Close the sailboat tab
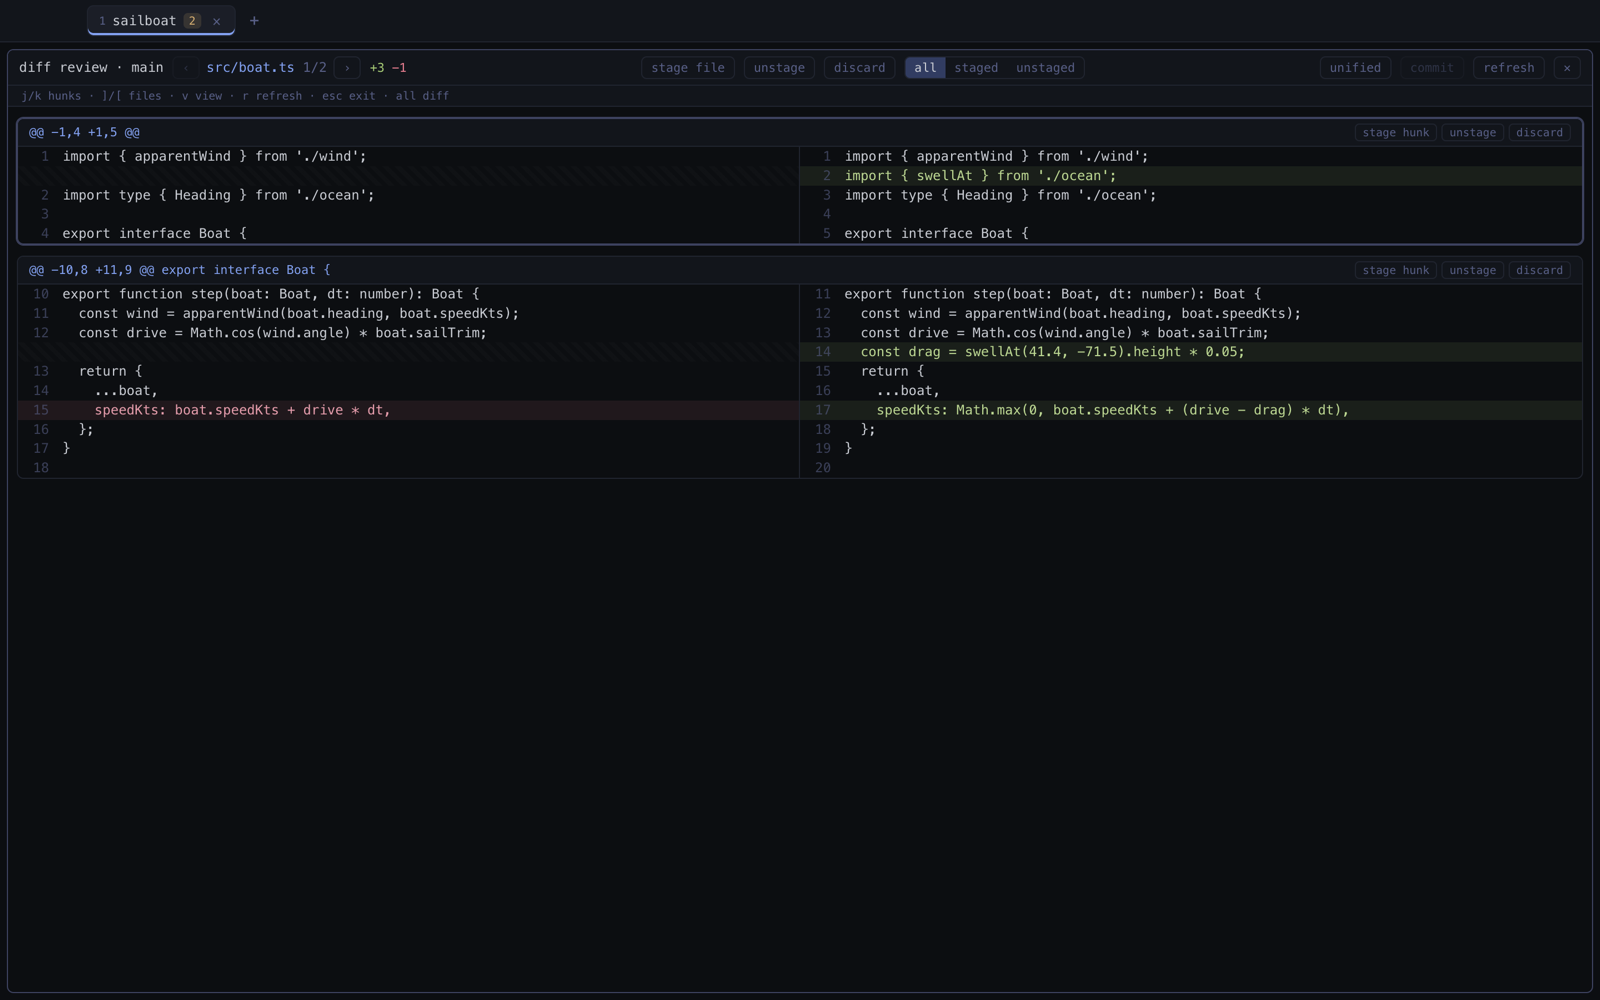The height and width of the screenshot is (1000, 1600). click(x=216, y=21)
